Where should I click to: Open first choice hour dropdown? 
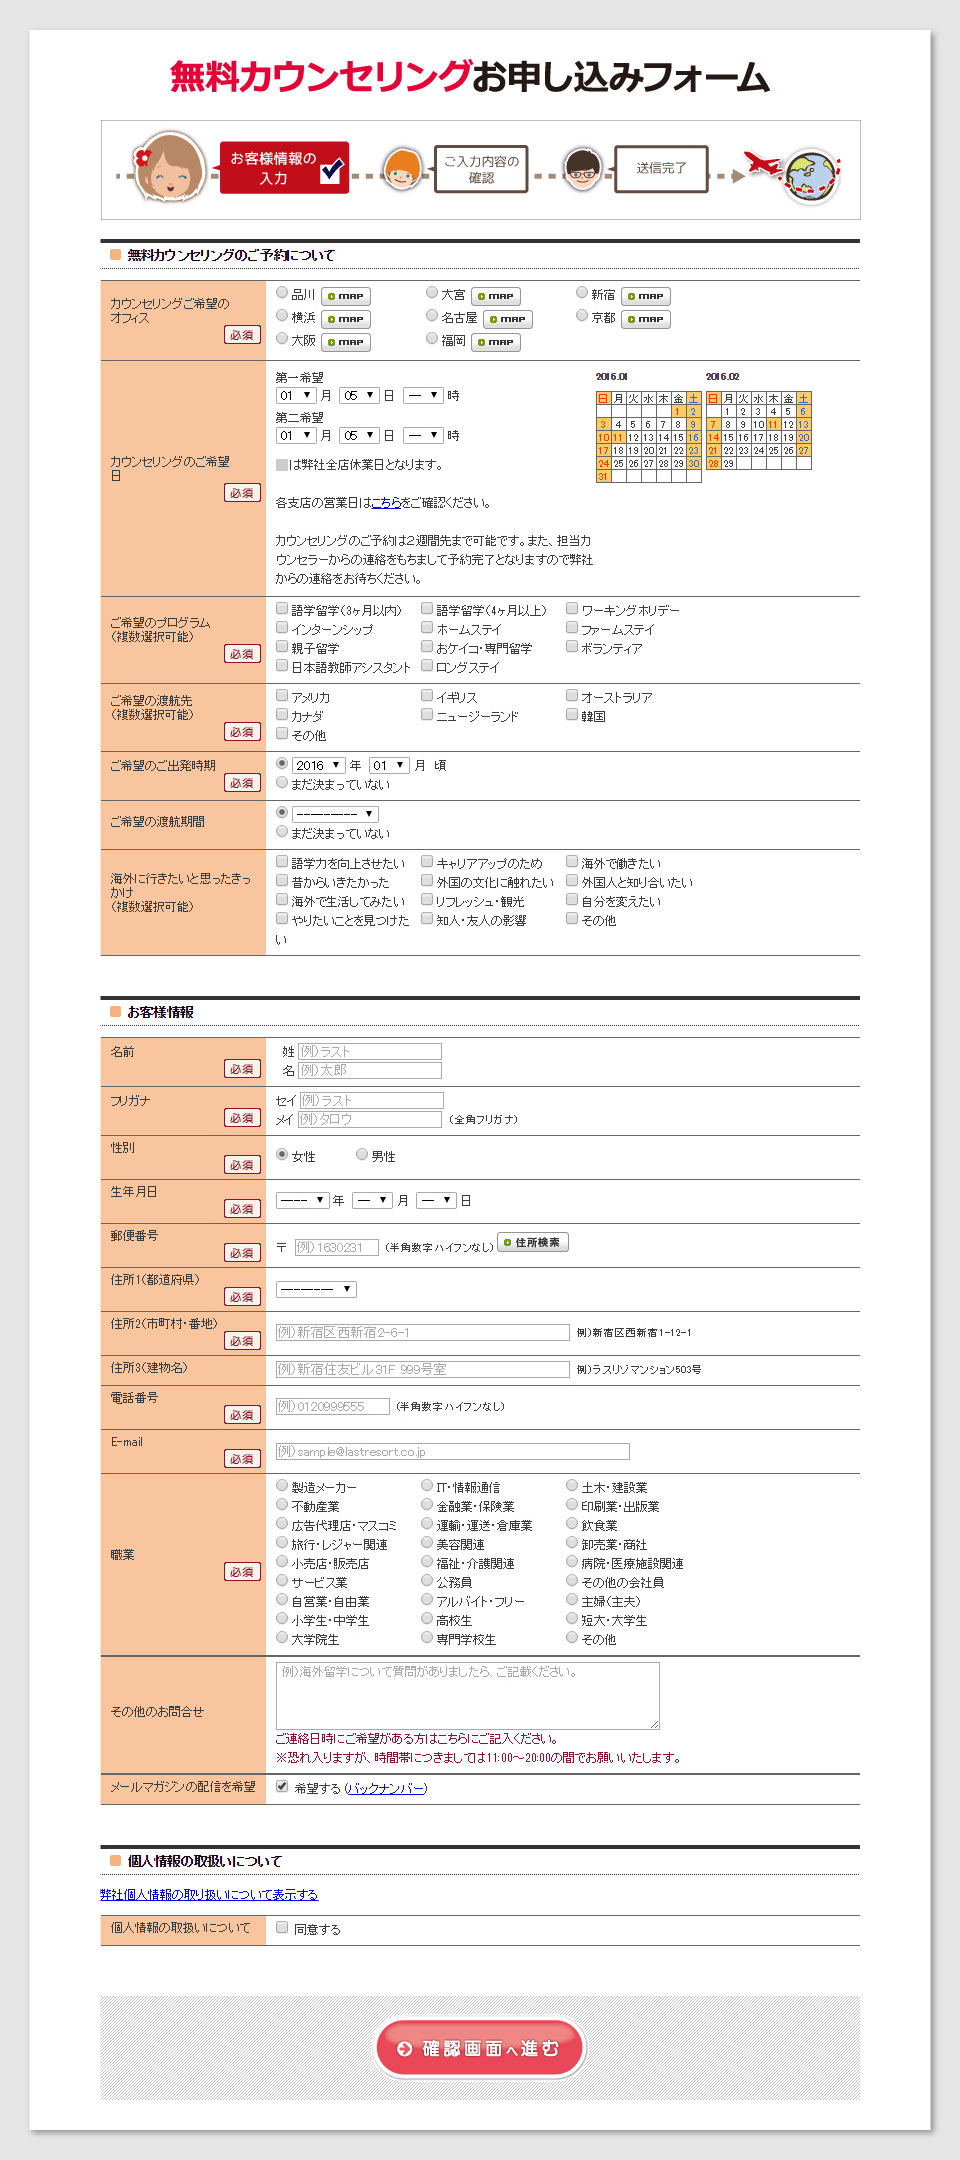[423, 396]
